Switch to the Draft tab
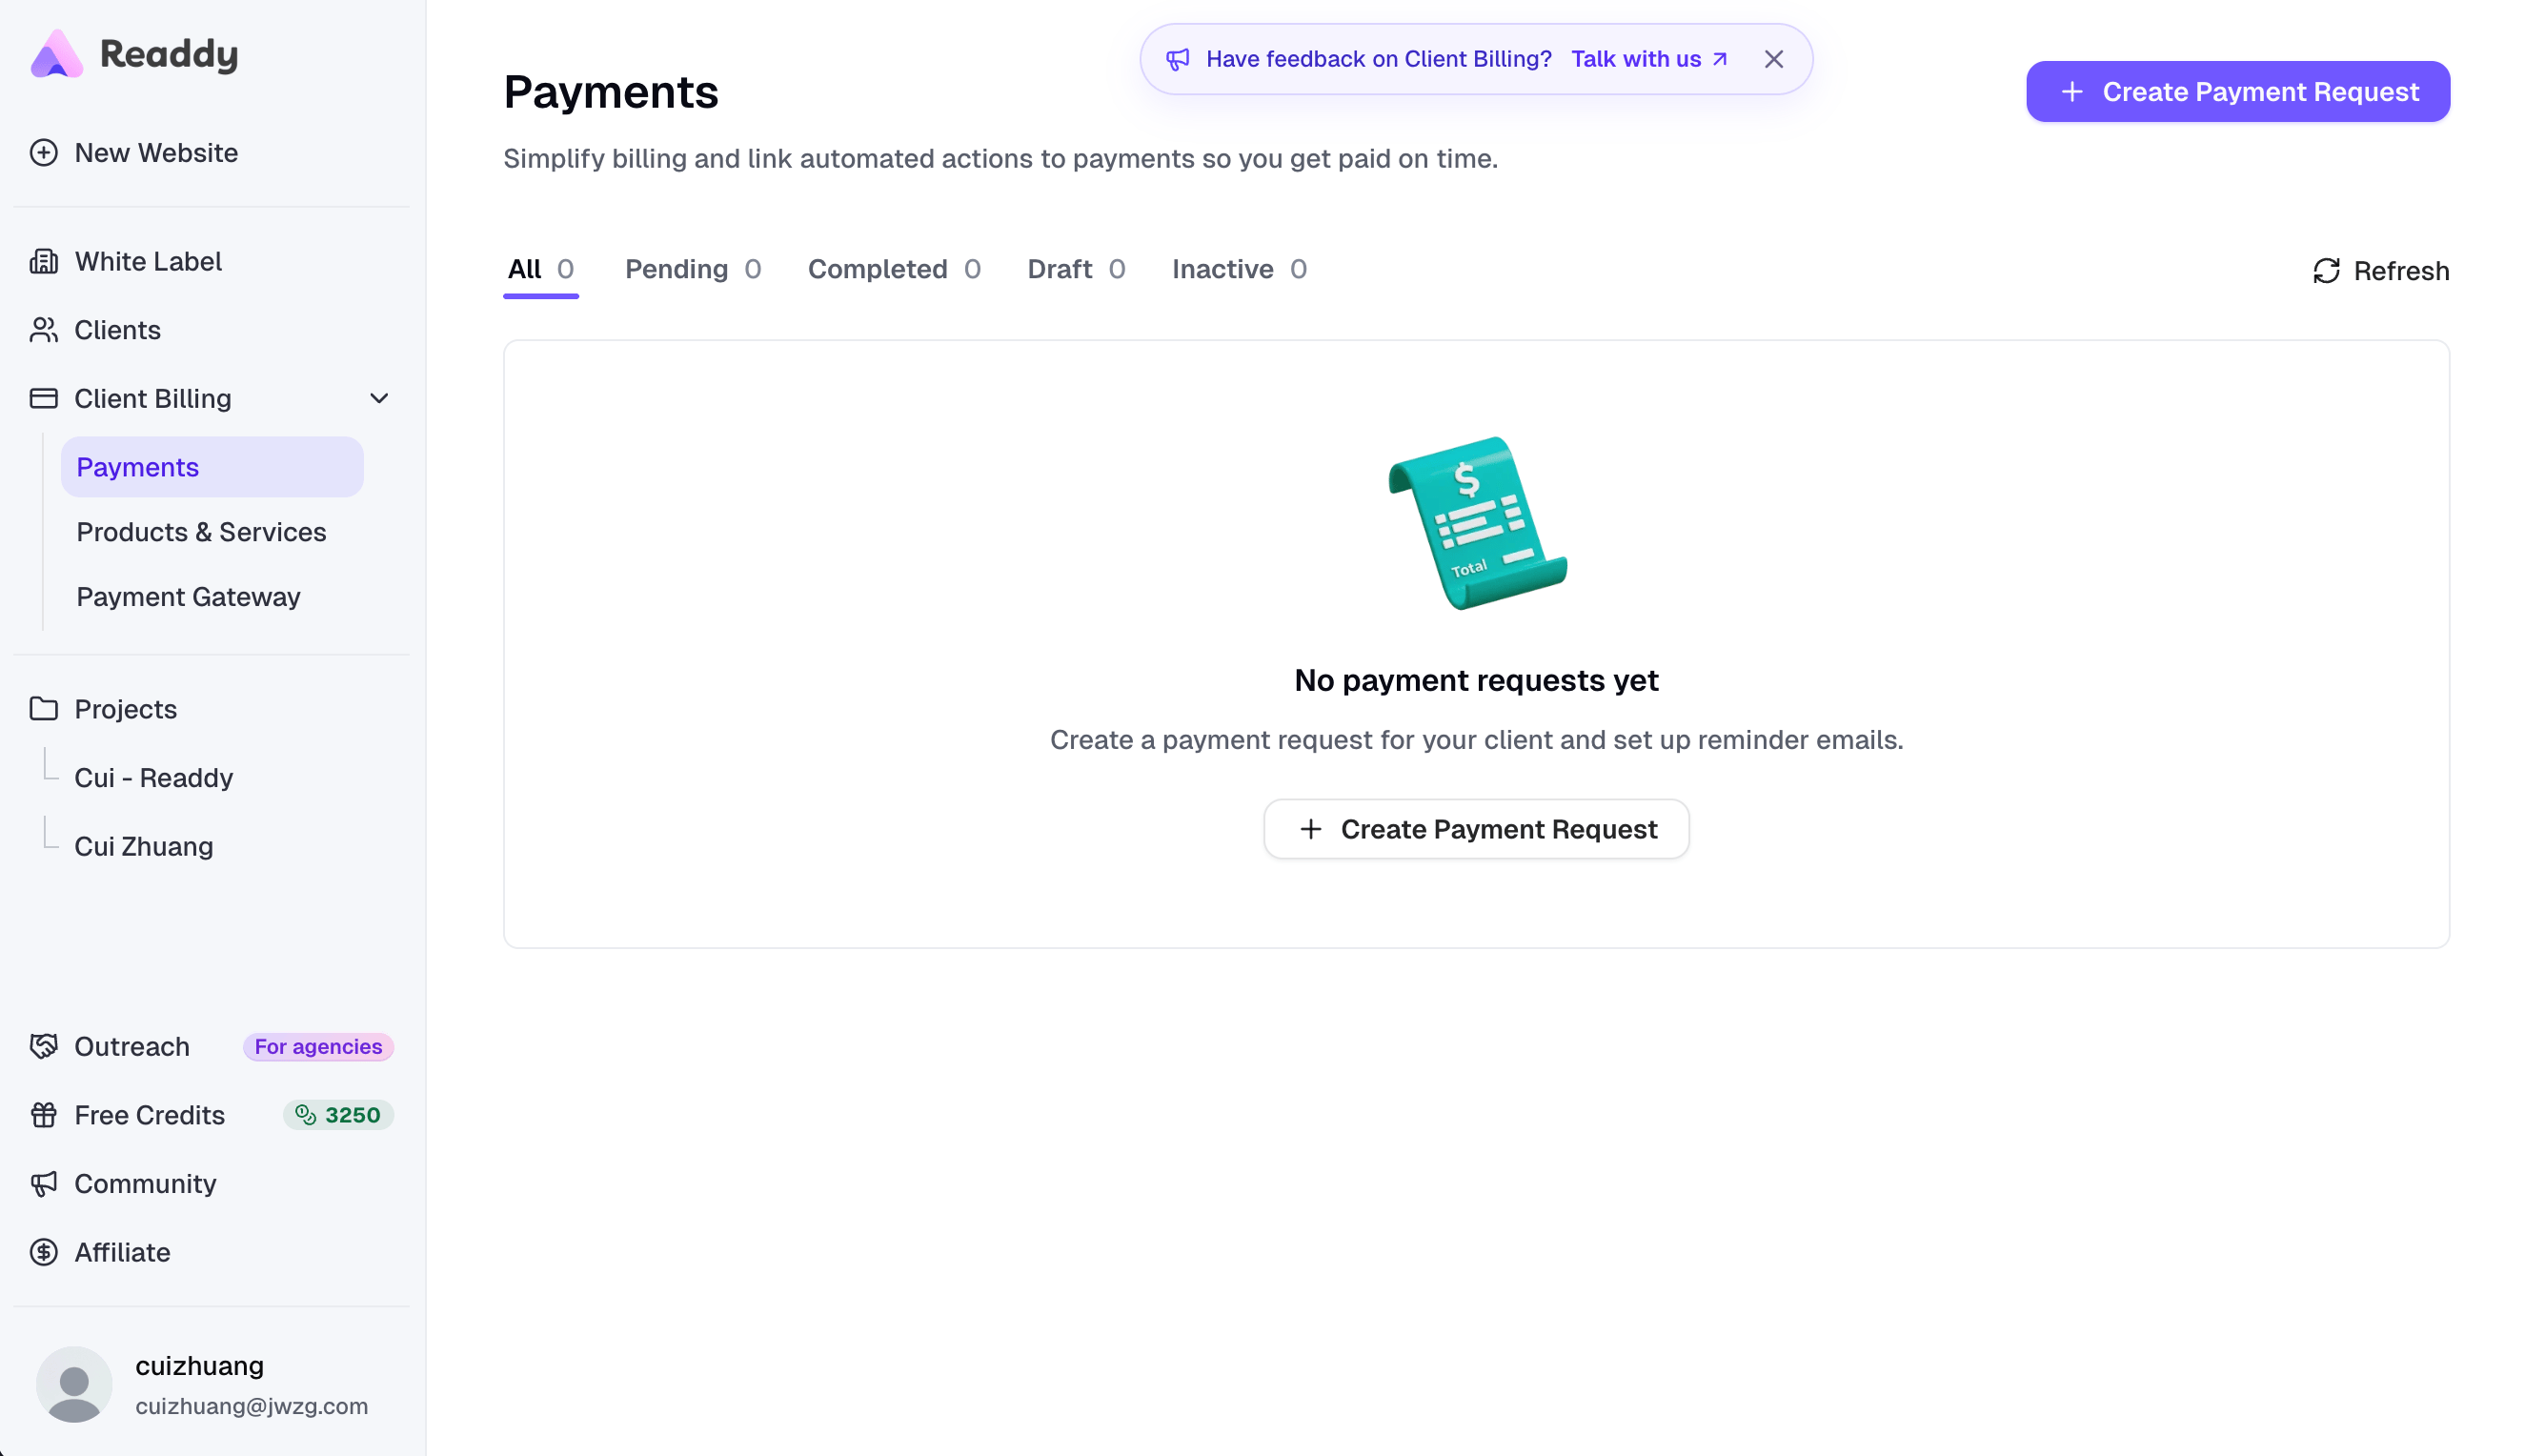Screen dimensions: 2525x1456 pos(1076,269)
